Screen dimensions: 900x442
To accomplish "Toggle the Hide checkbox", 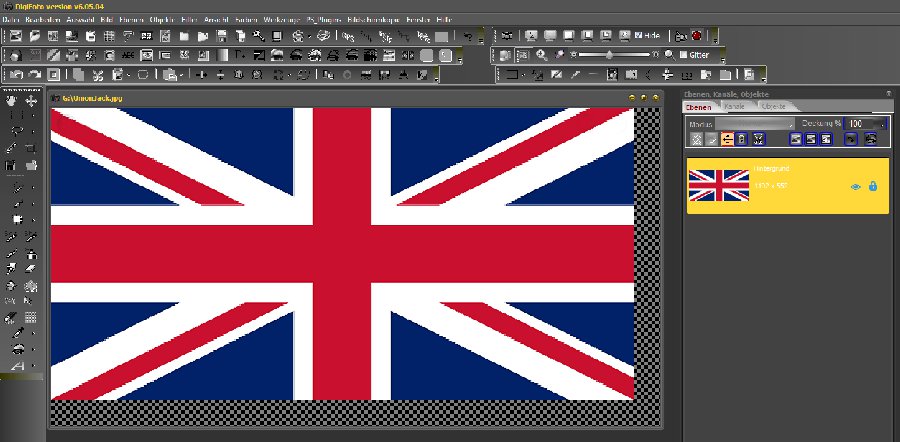I will (637, 36).
